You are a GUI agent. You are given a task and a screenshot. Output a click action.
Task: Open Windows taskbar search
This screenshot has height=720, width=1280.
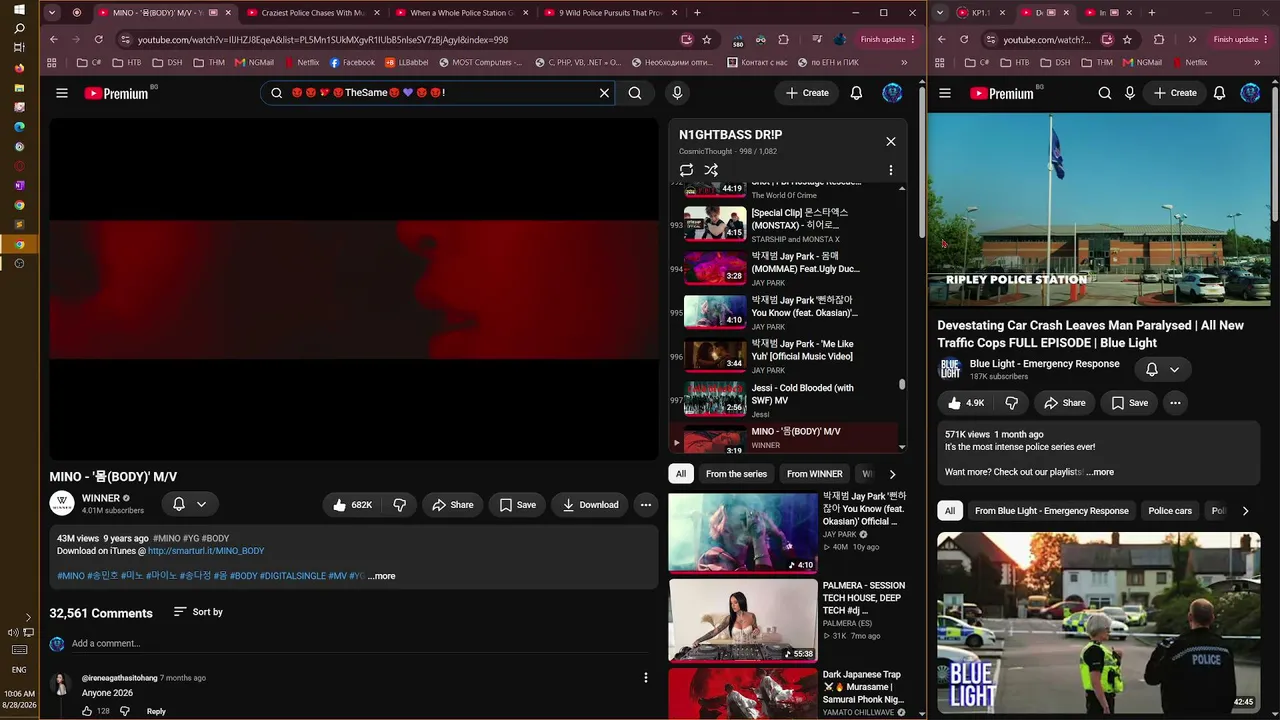[19, 28]
